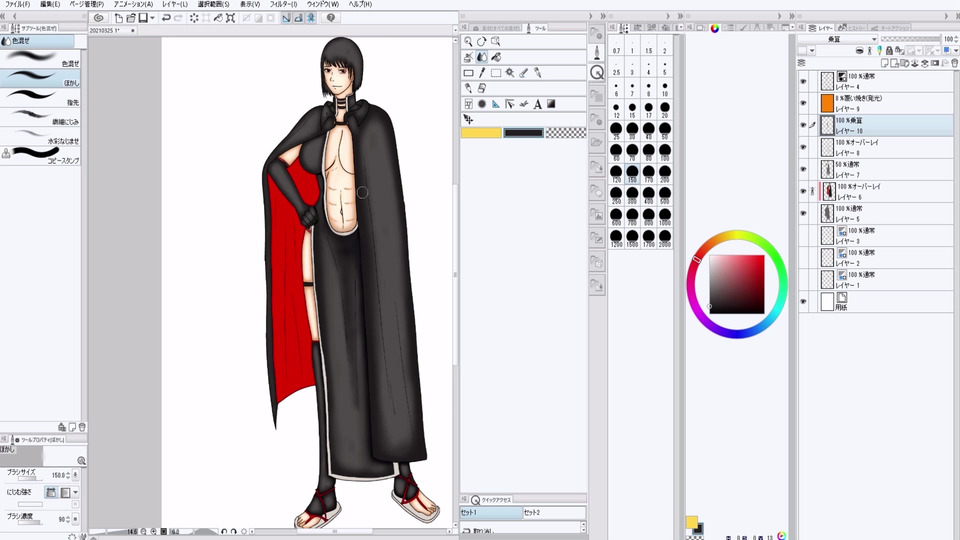Screen dimensions: 960x540
Task: Choose brush size 20 preset
Action: coord(664,111)
